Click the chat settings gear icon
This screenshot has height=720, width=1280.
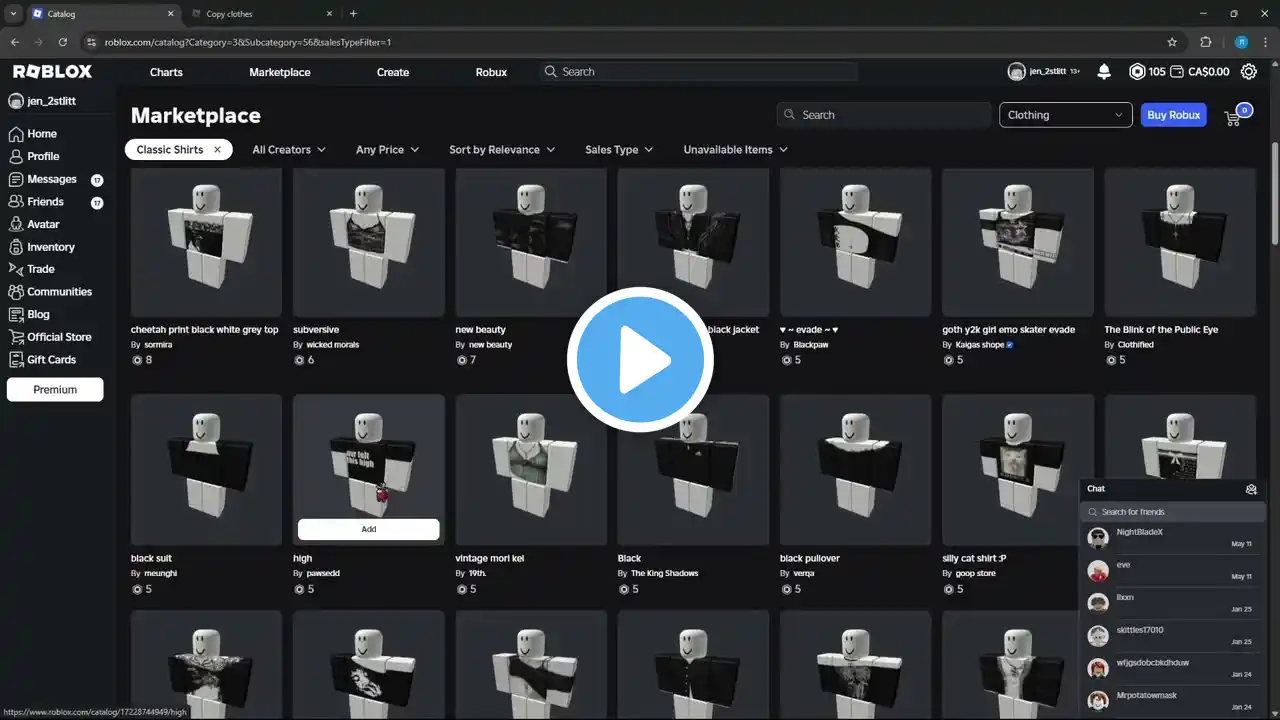tap(1251, 489)
